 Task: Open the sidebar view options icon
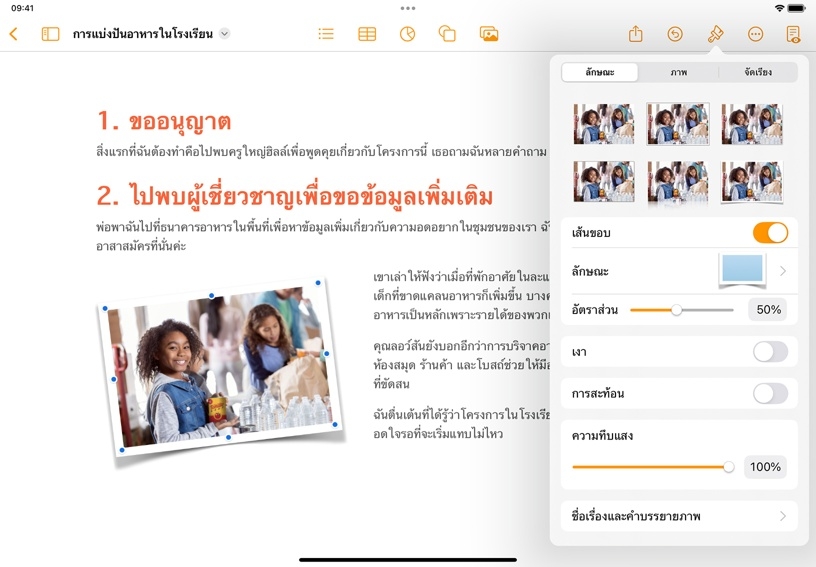50,34
